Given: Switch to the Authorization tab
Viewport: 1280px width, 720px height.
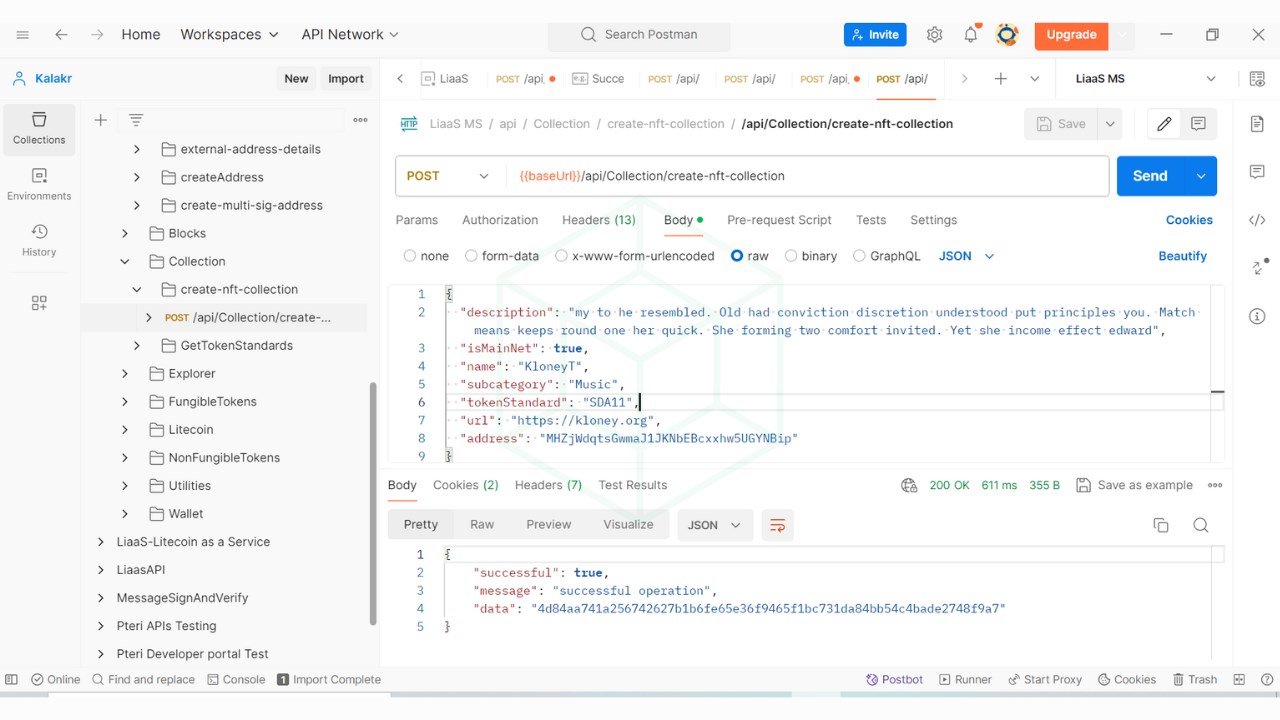Looking at the screenshot, I should point(500,220).
